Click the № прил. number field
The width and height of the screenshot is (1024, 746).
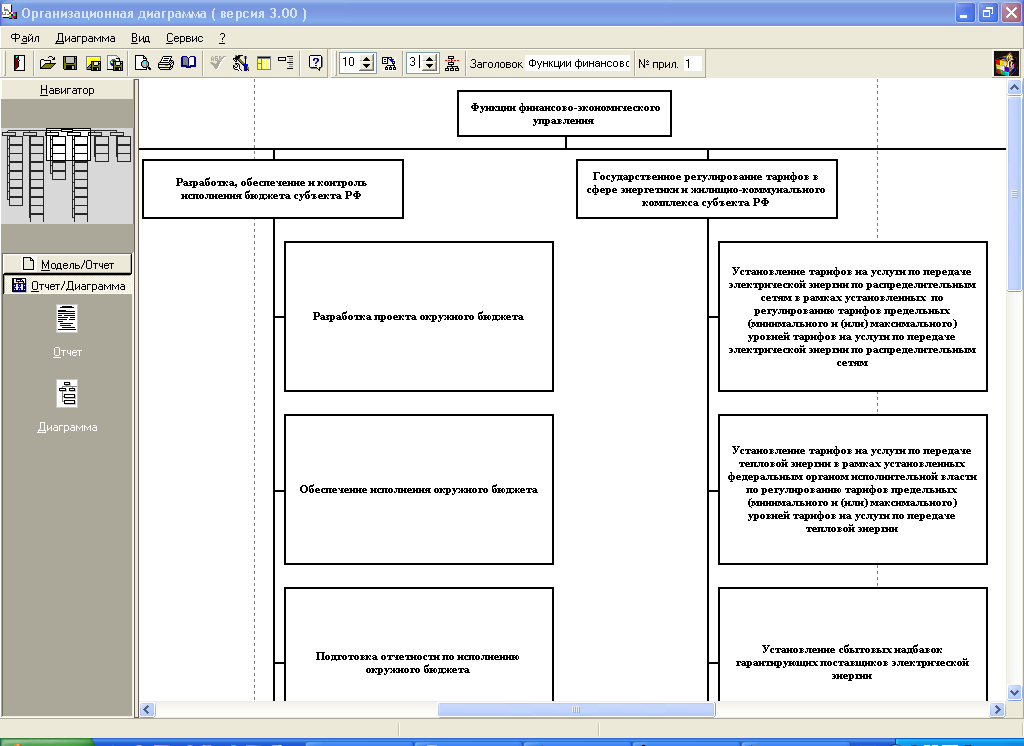(692, 63)
